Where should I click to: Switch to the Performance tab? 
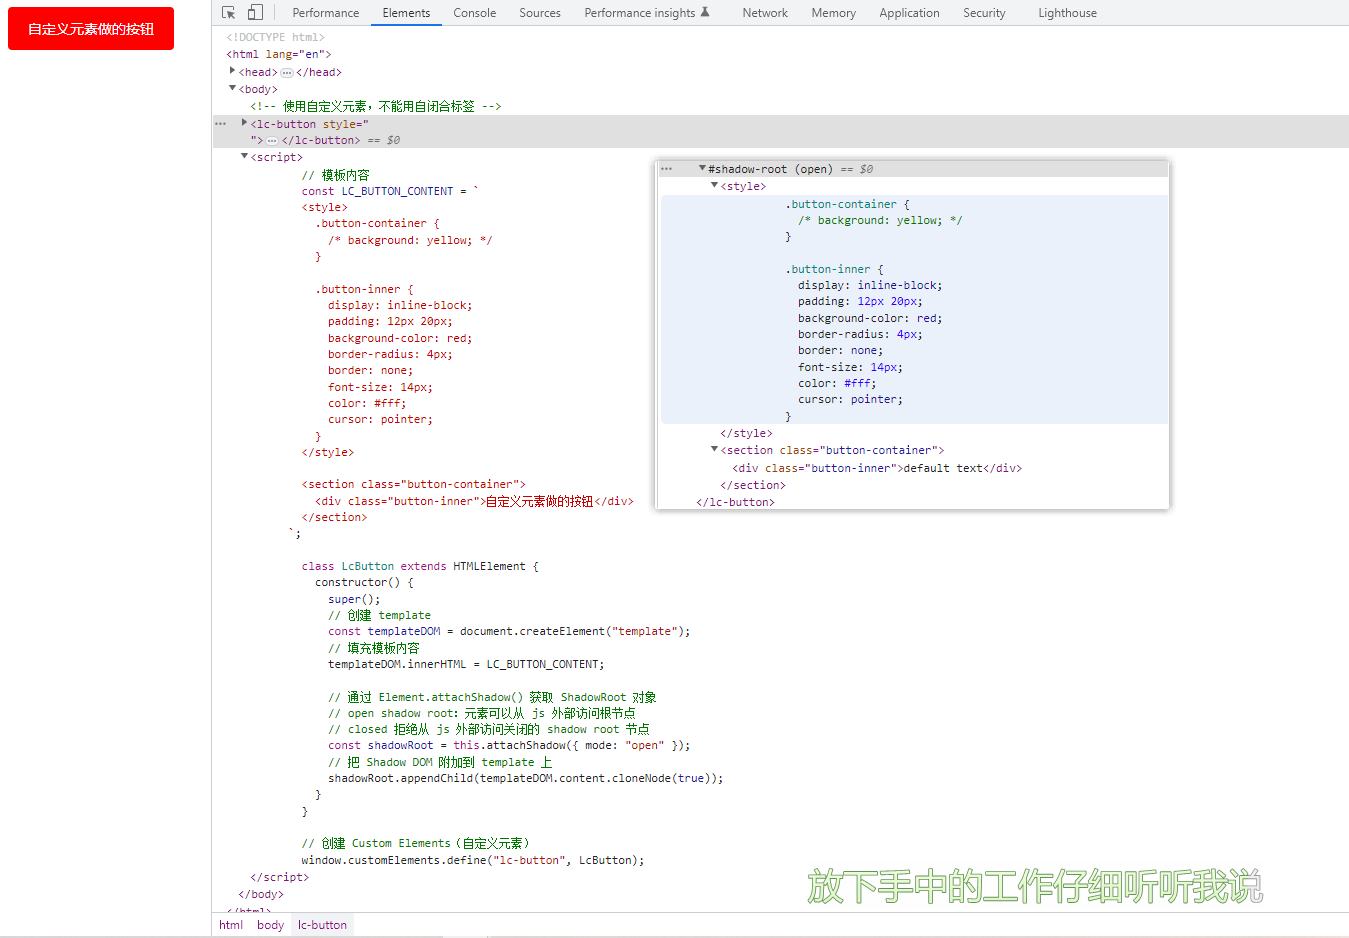pyautogui.click(x=326, y=13)
